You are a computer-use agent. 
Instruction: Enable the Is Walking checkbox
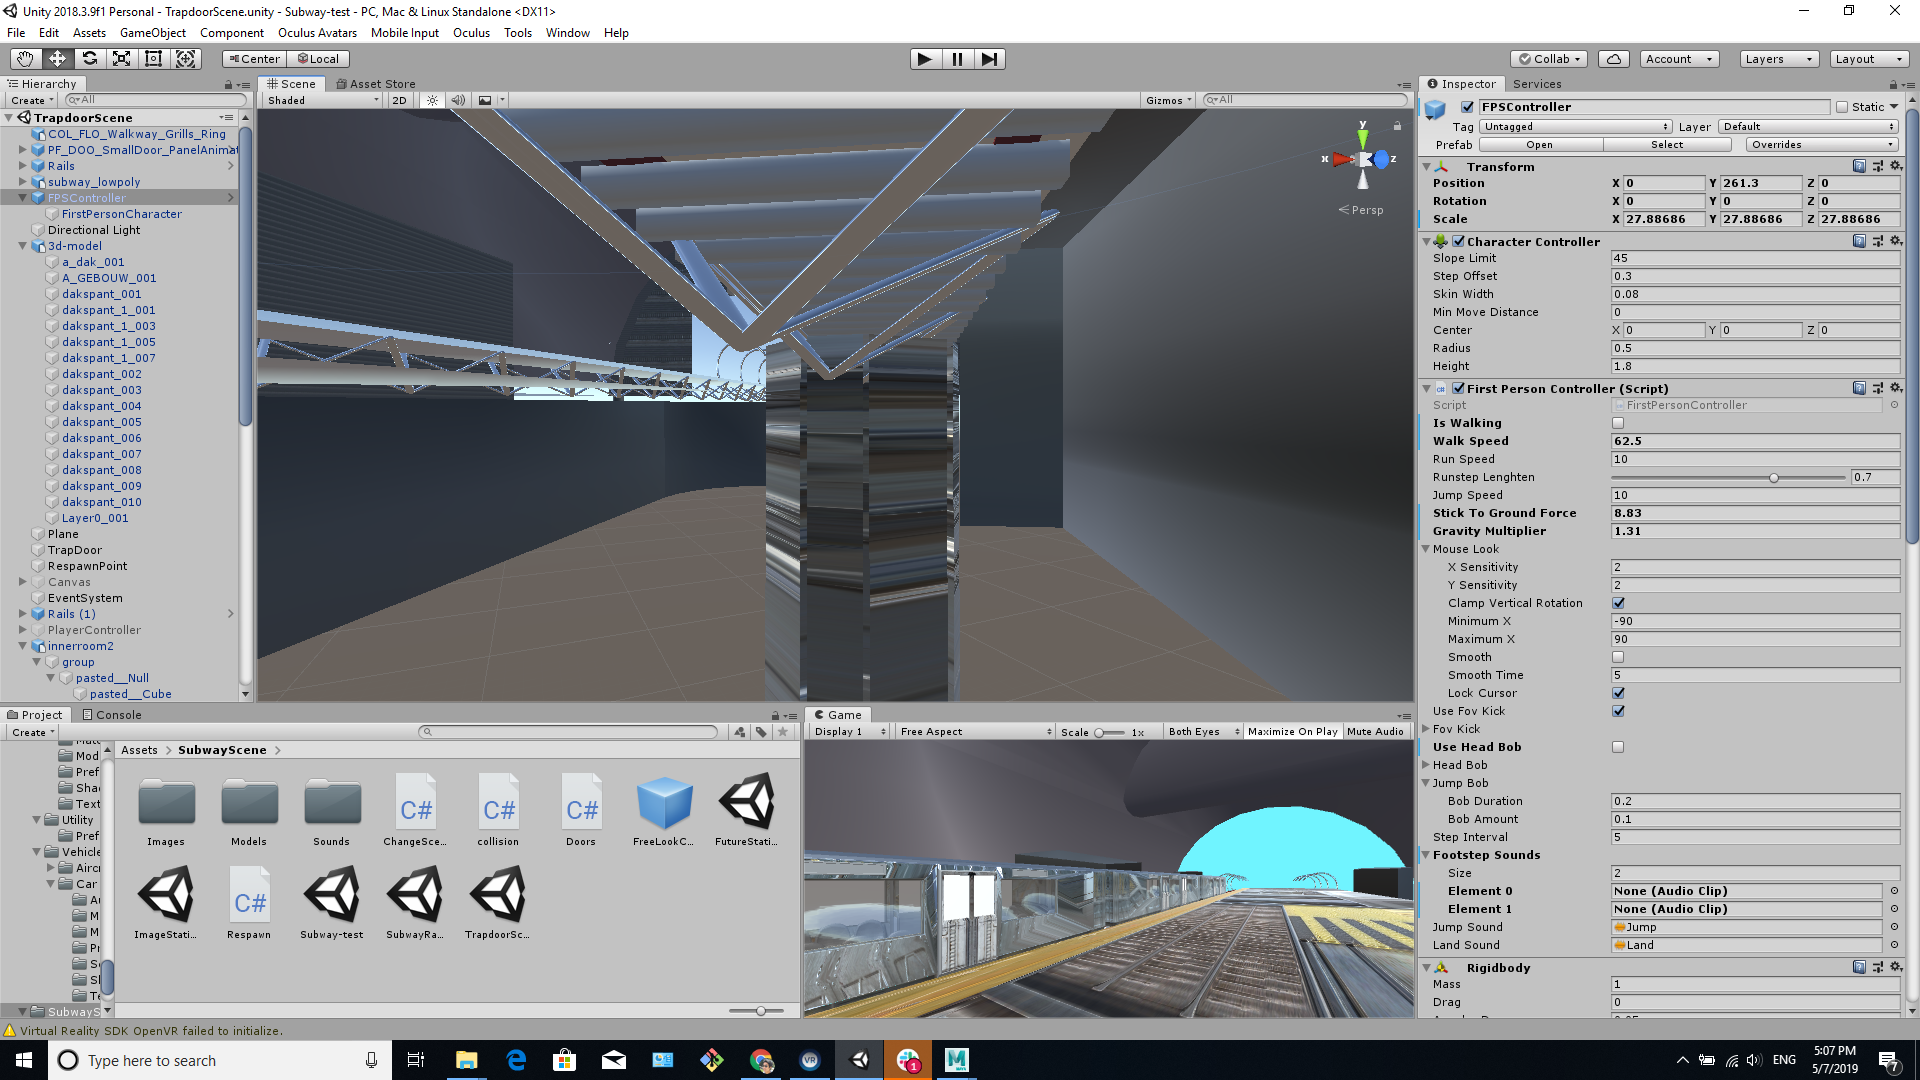click(x=1618, y=423)
